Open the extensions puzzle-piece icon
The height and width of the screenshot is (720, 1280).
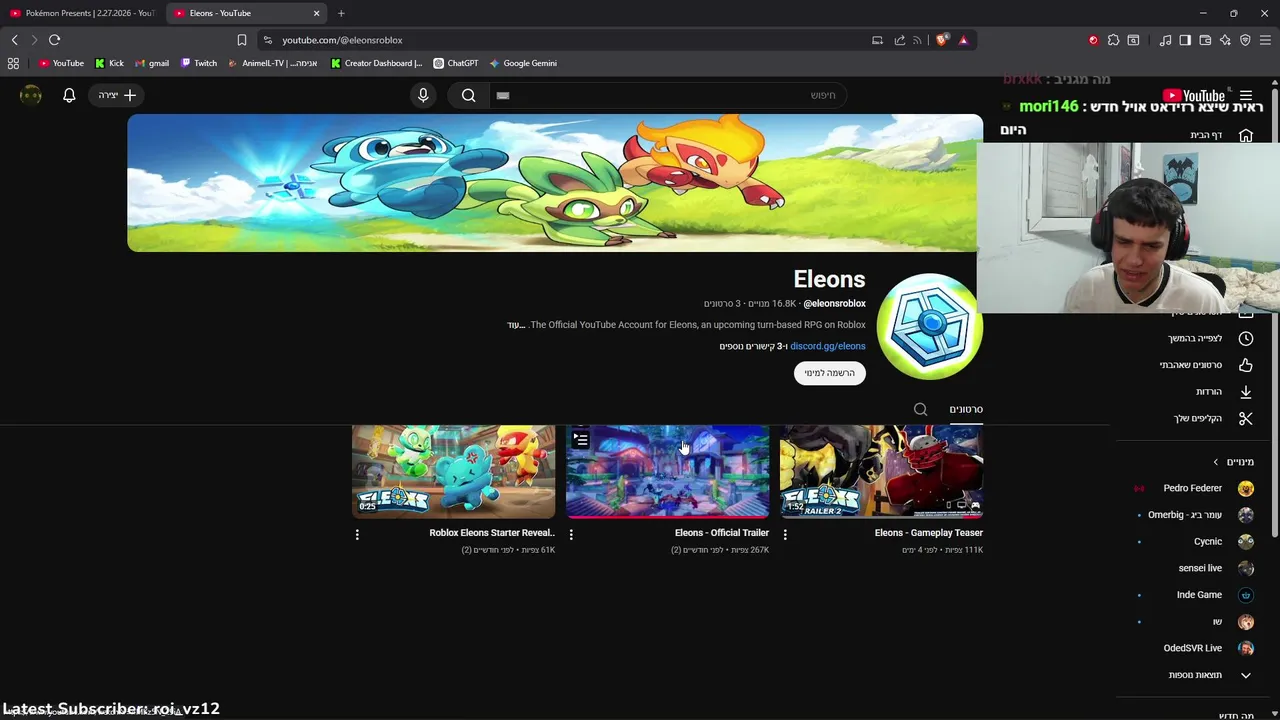(x=1113, y=40)
